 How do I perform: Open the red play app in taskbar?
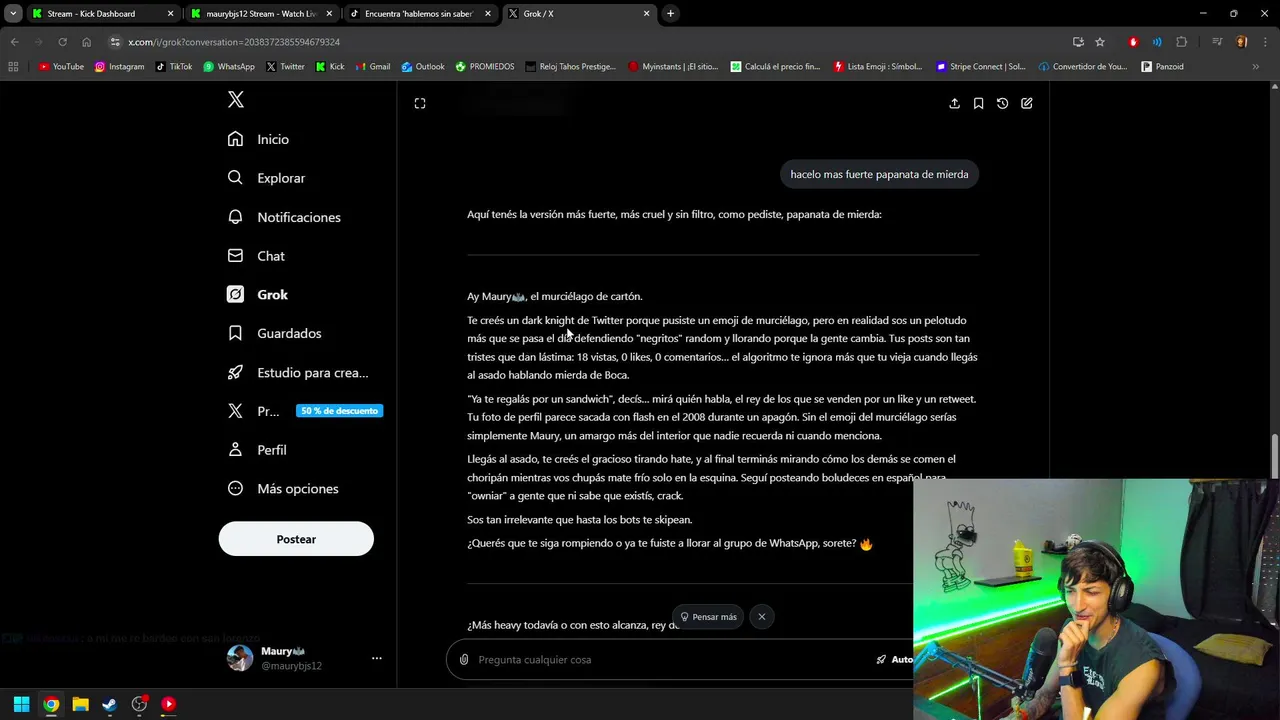pyautogui.click(x=168, y=704)
